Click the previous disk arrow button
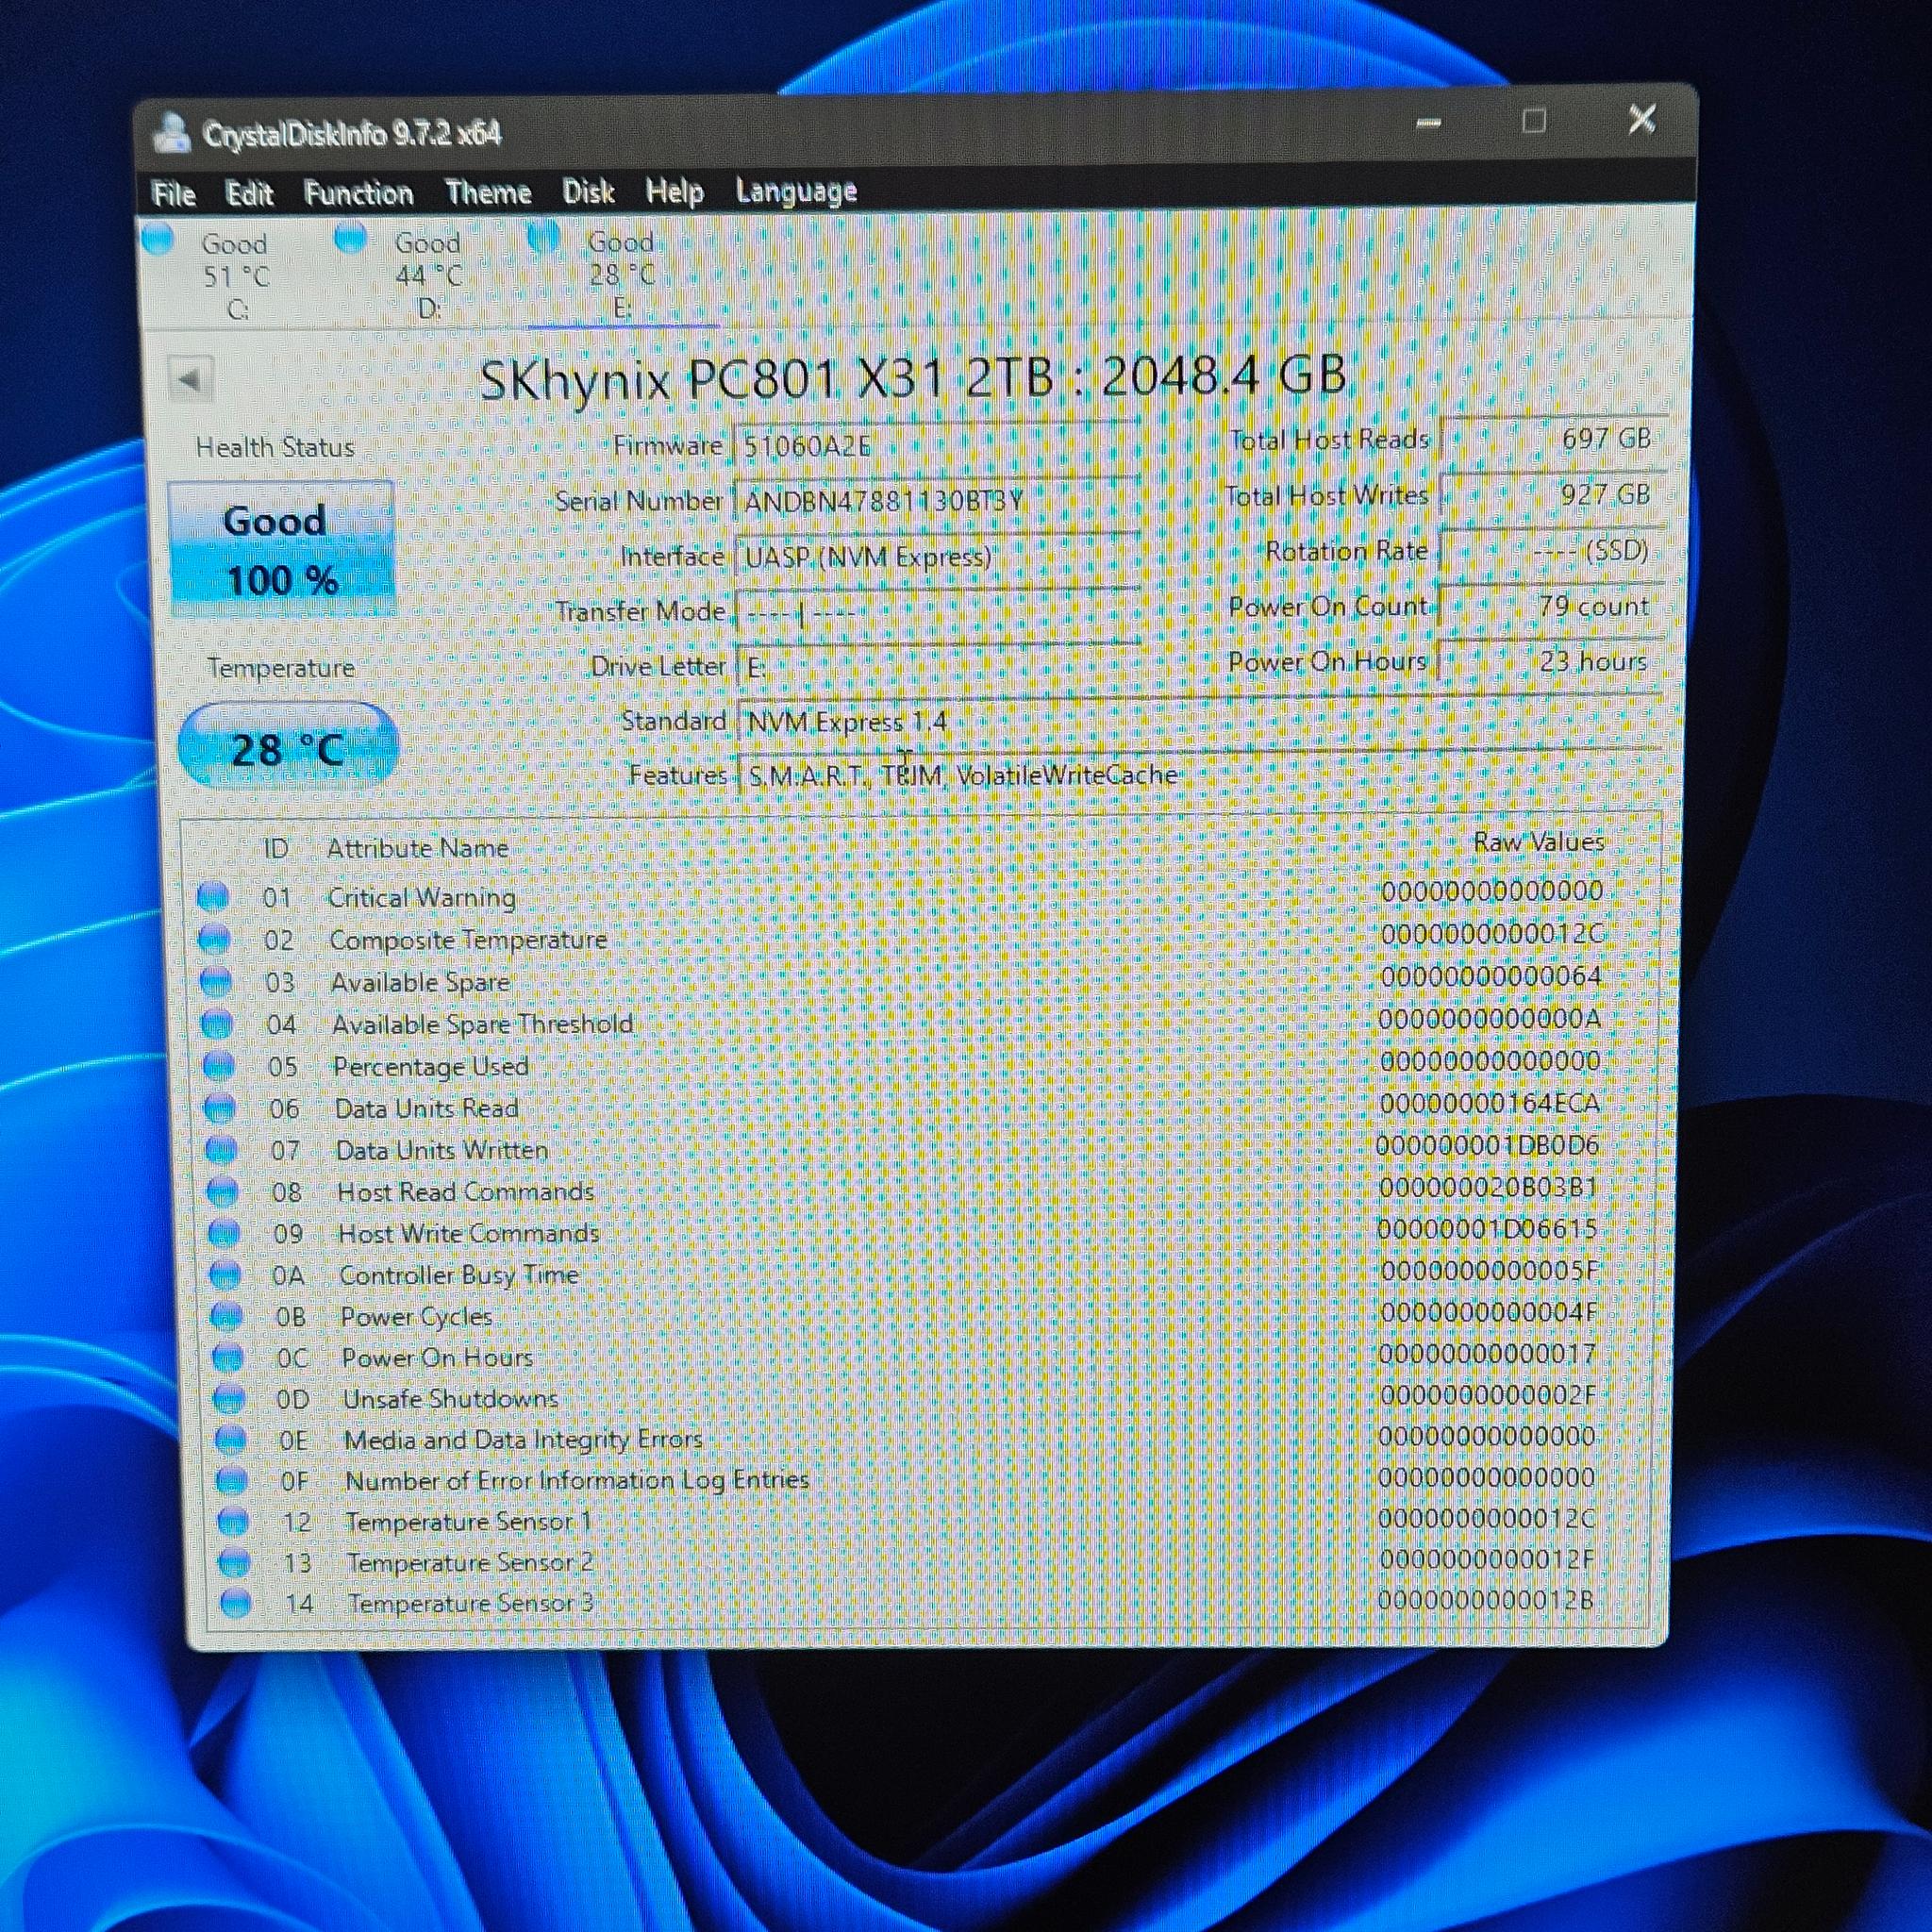Viewport: 1932px width, 1932px height. point(190,380)
